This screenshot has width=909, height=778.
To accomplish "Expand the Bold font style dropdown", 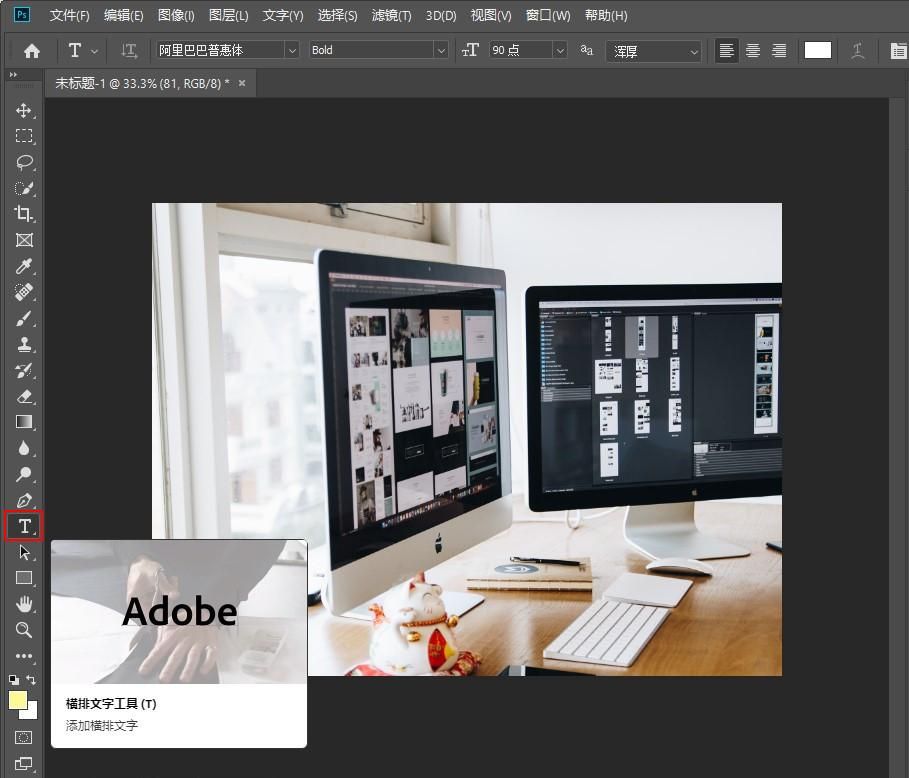I will pos(379,50).
